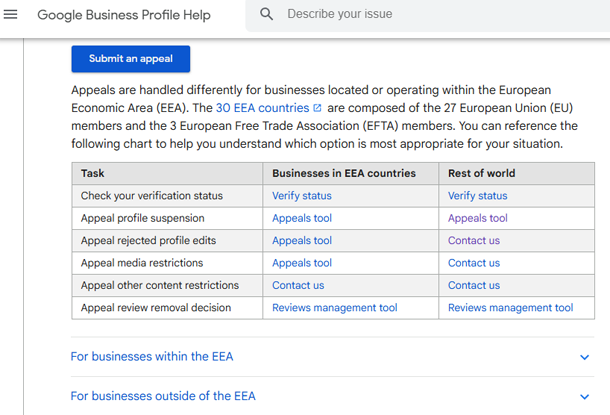Click chevron beside For businesses outside of the EEA
Image resolution: width=610 pixels, height=415 pixels.
click(584, 397)
